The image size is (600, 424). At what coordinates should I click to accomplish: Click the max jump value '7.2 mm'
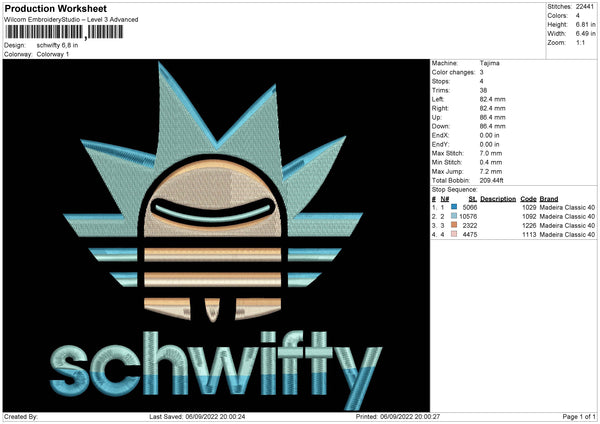coord(491,171)
